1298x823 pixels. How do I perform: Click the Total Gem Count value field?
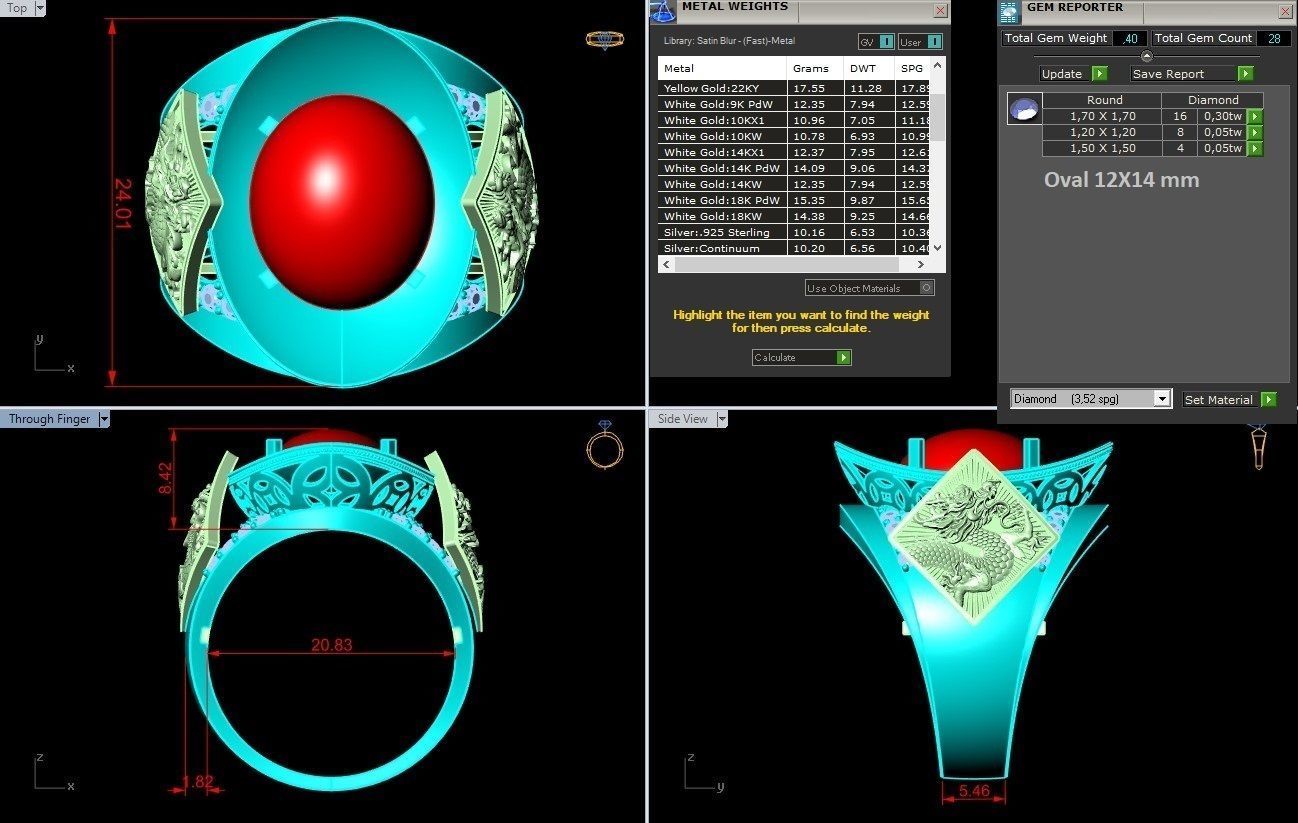1274,38
